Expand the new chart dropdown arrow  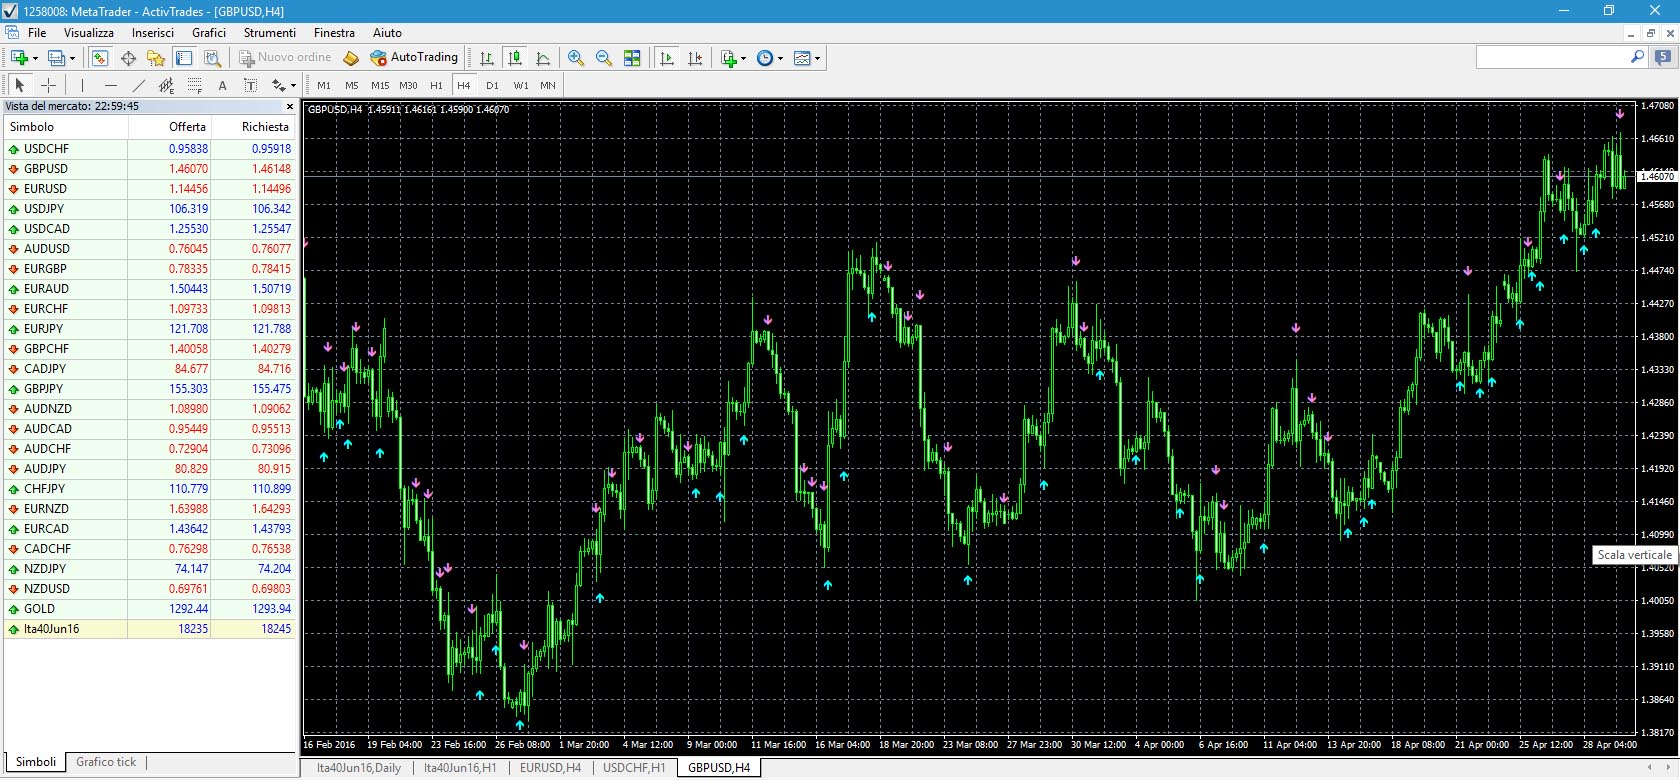point(36,58)
